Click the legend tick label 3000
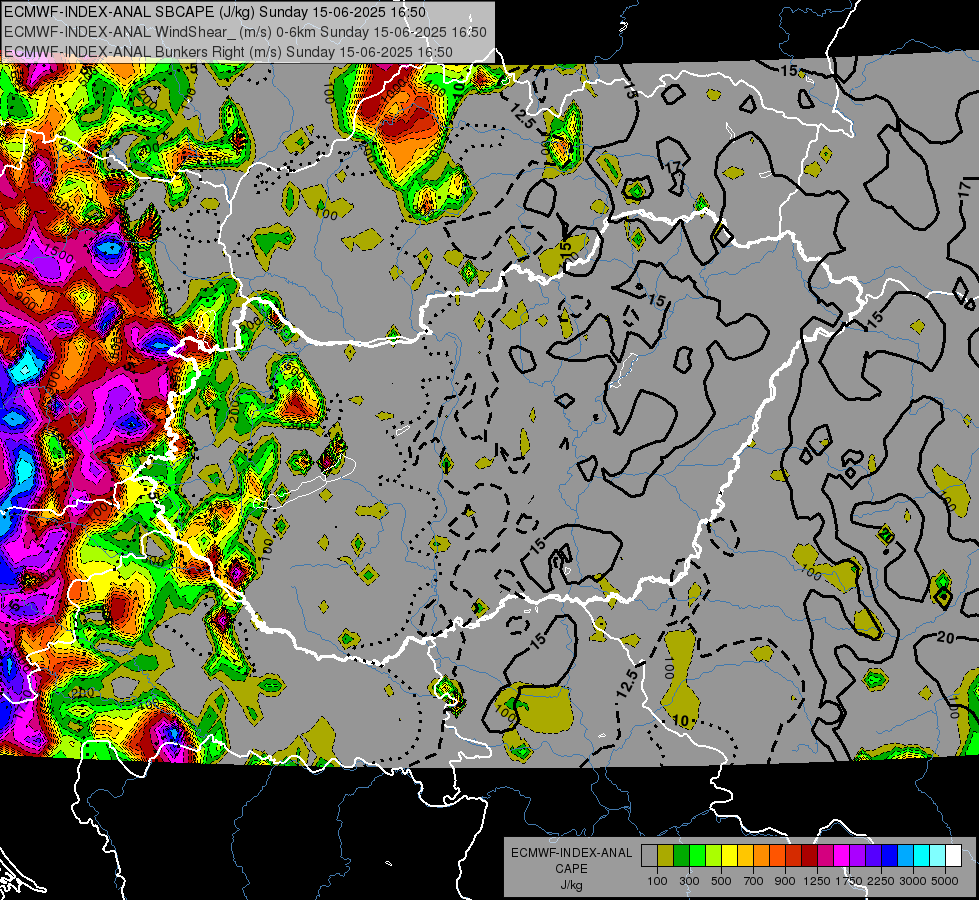The image size is (979, 900). click(913, 881)
